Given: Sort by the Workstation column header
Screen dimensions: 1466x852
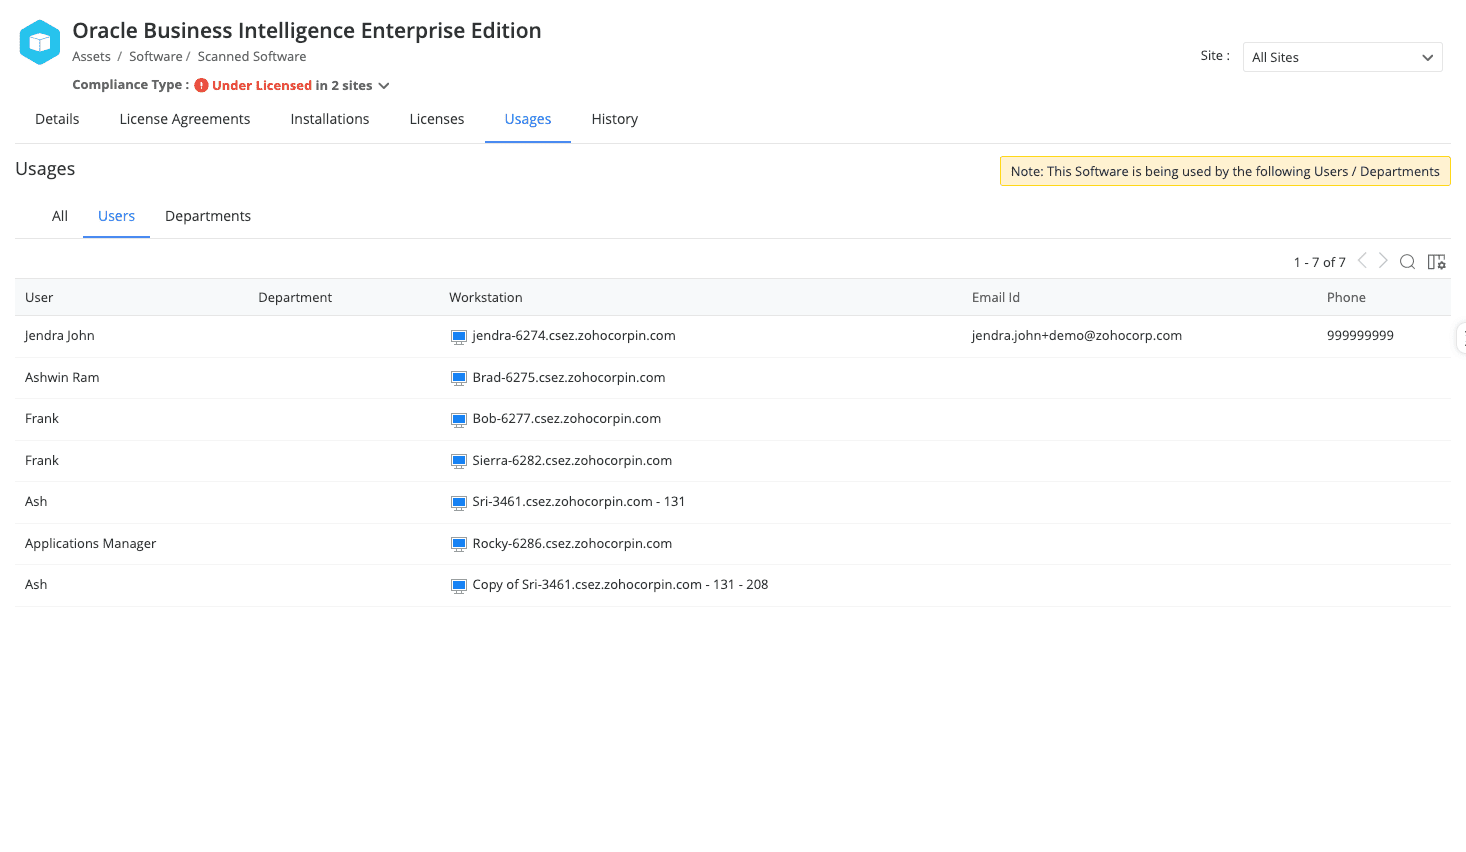Looking at the screenshot, I should (486, 298).
